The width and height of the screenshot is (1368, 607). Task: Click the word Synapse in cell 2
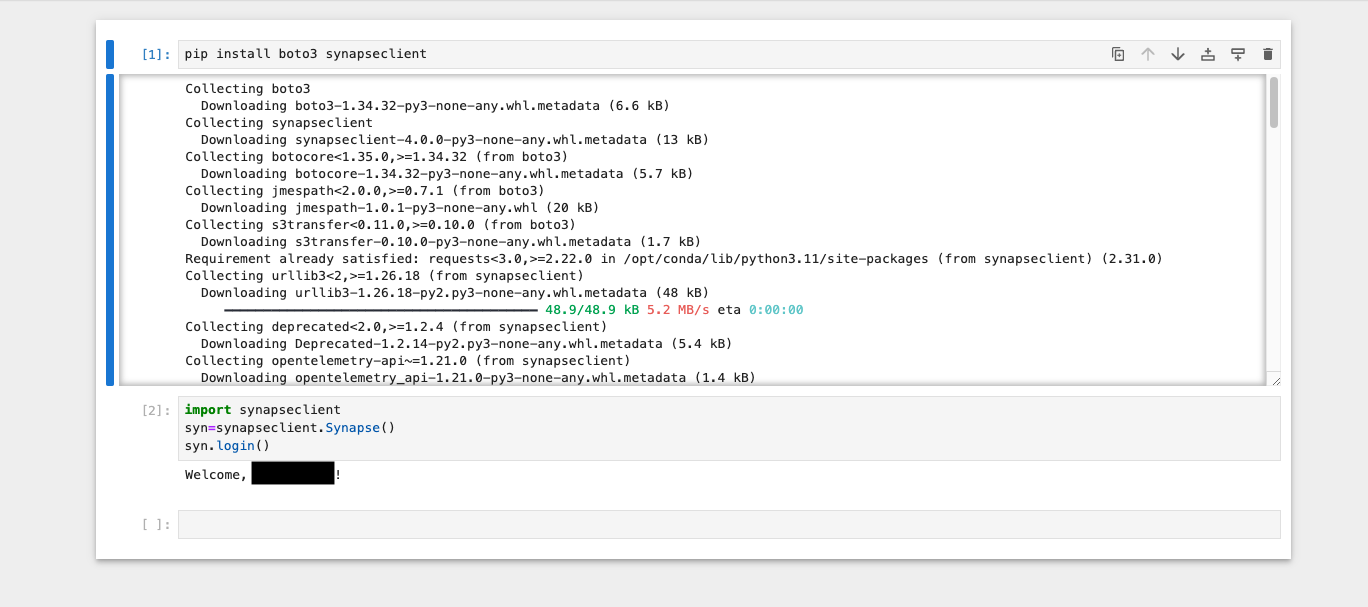coord(352,427)
